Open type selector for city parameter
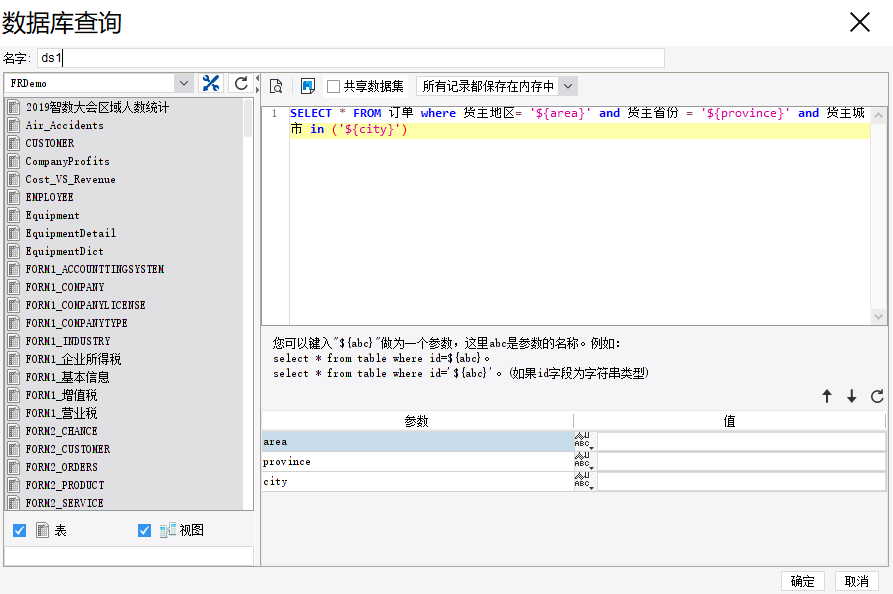Screen dimensions: 893x594 coord(584,481)
